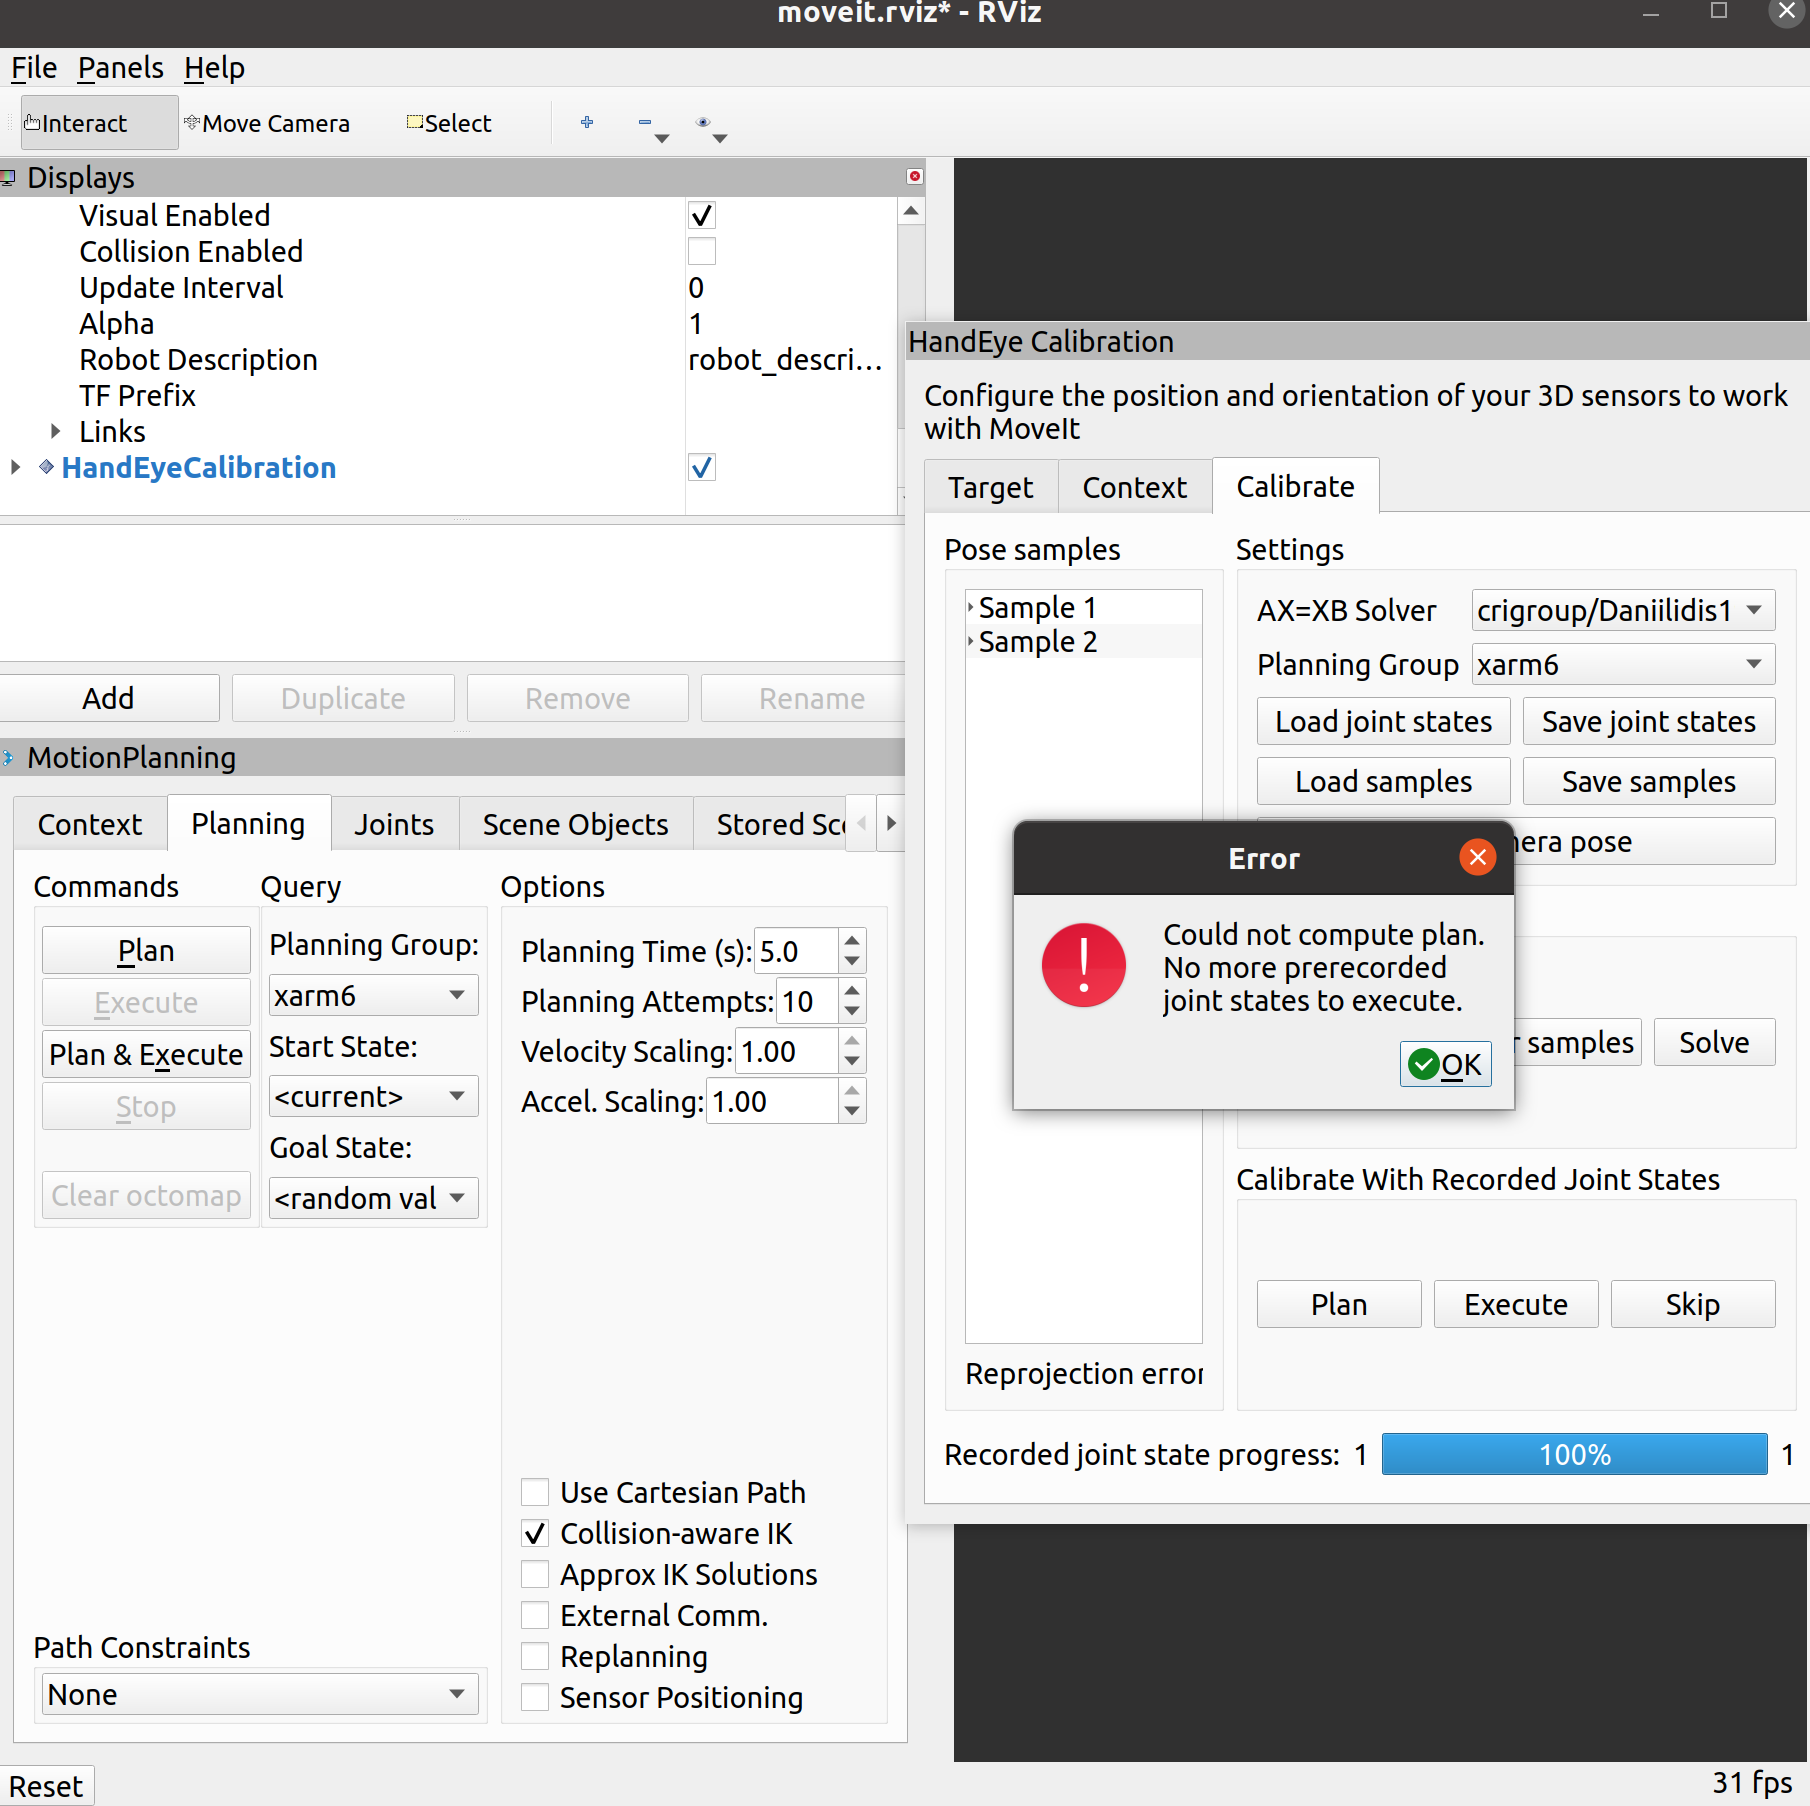Screen dimensions: 1810x1806
Task: Toggle the Visual Enabled checkbox
Action: (x=702, y=215)
